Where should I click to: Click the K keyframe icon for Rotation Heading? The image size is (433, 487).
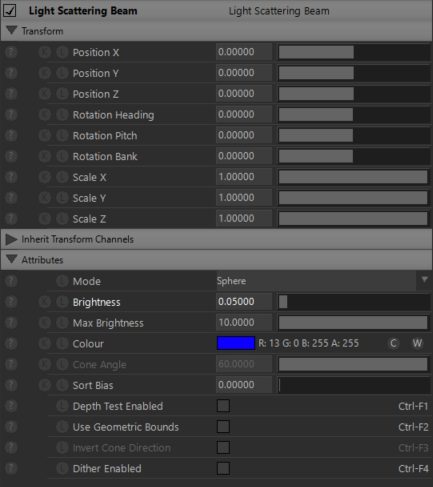45,115
